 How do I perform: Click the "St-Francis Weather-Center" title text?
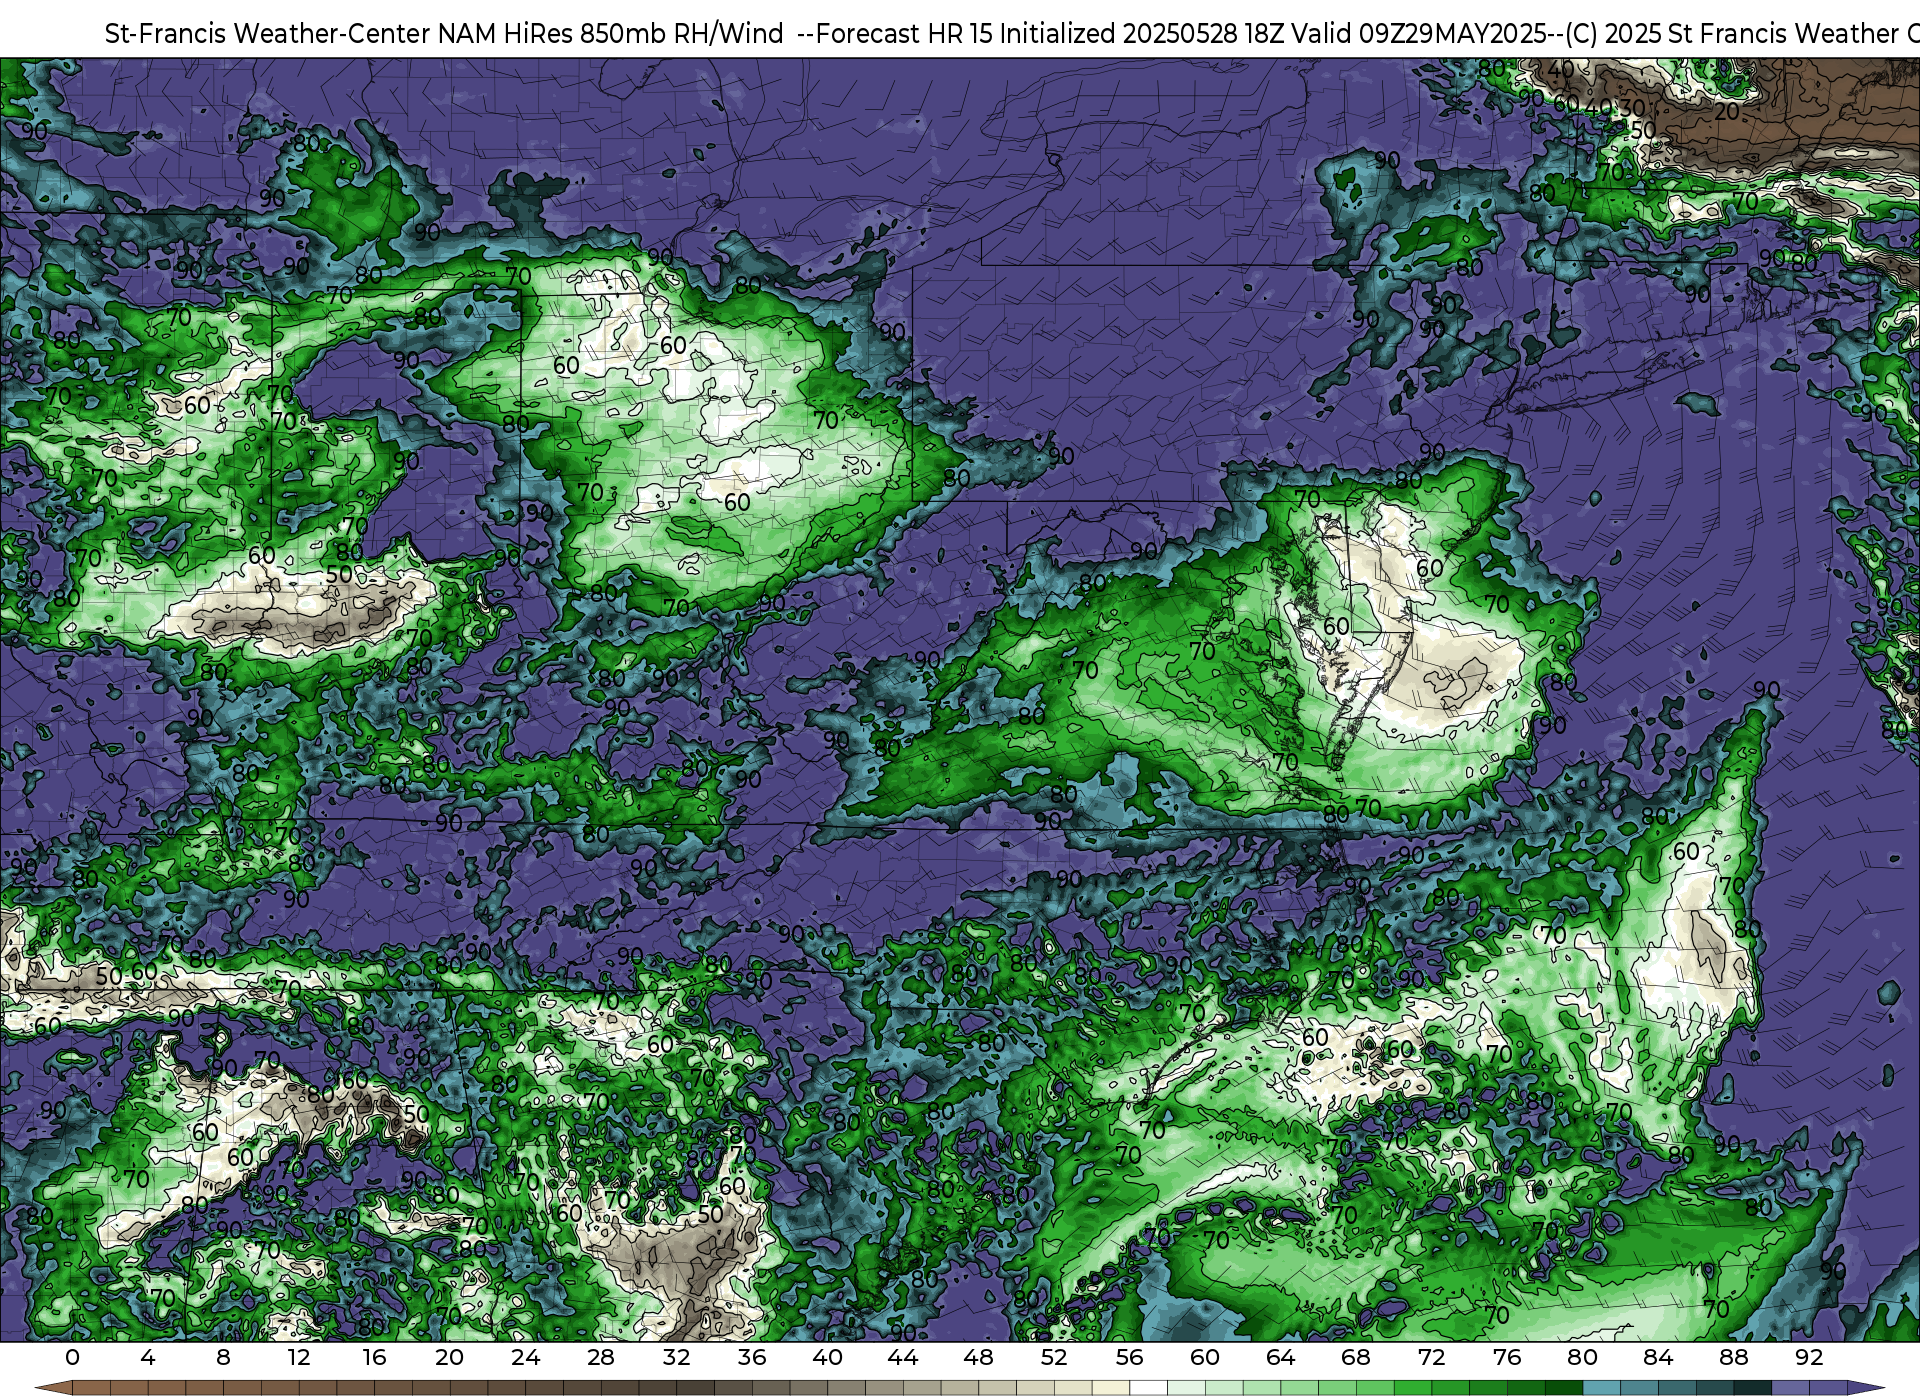pyautogui.click(x=268, y=34)
